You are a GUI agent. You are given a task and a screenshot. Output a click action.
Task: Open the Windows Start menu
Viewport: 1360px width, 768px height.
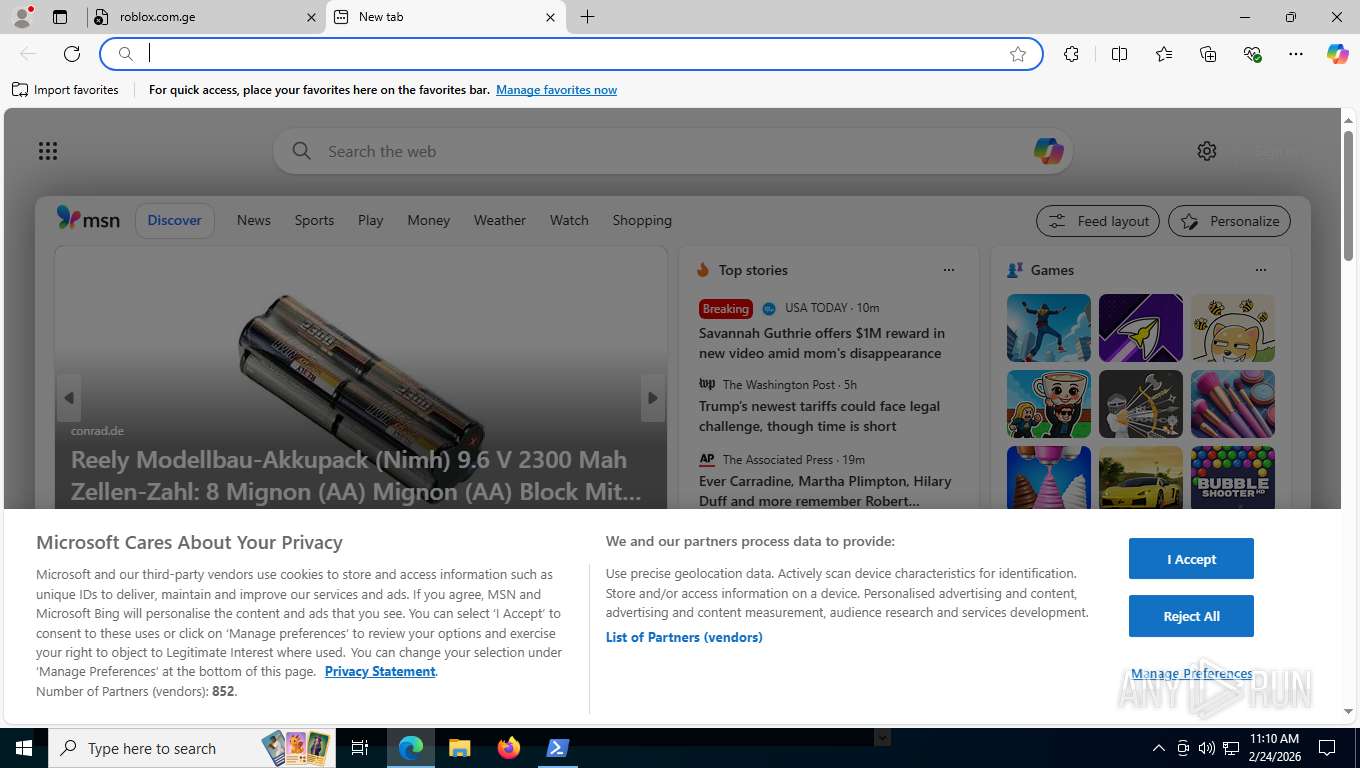coord(23,748)
